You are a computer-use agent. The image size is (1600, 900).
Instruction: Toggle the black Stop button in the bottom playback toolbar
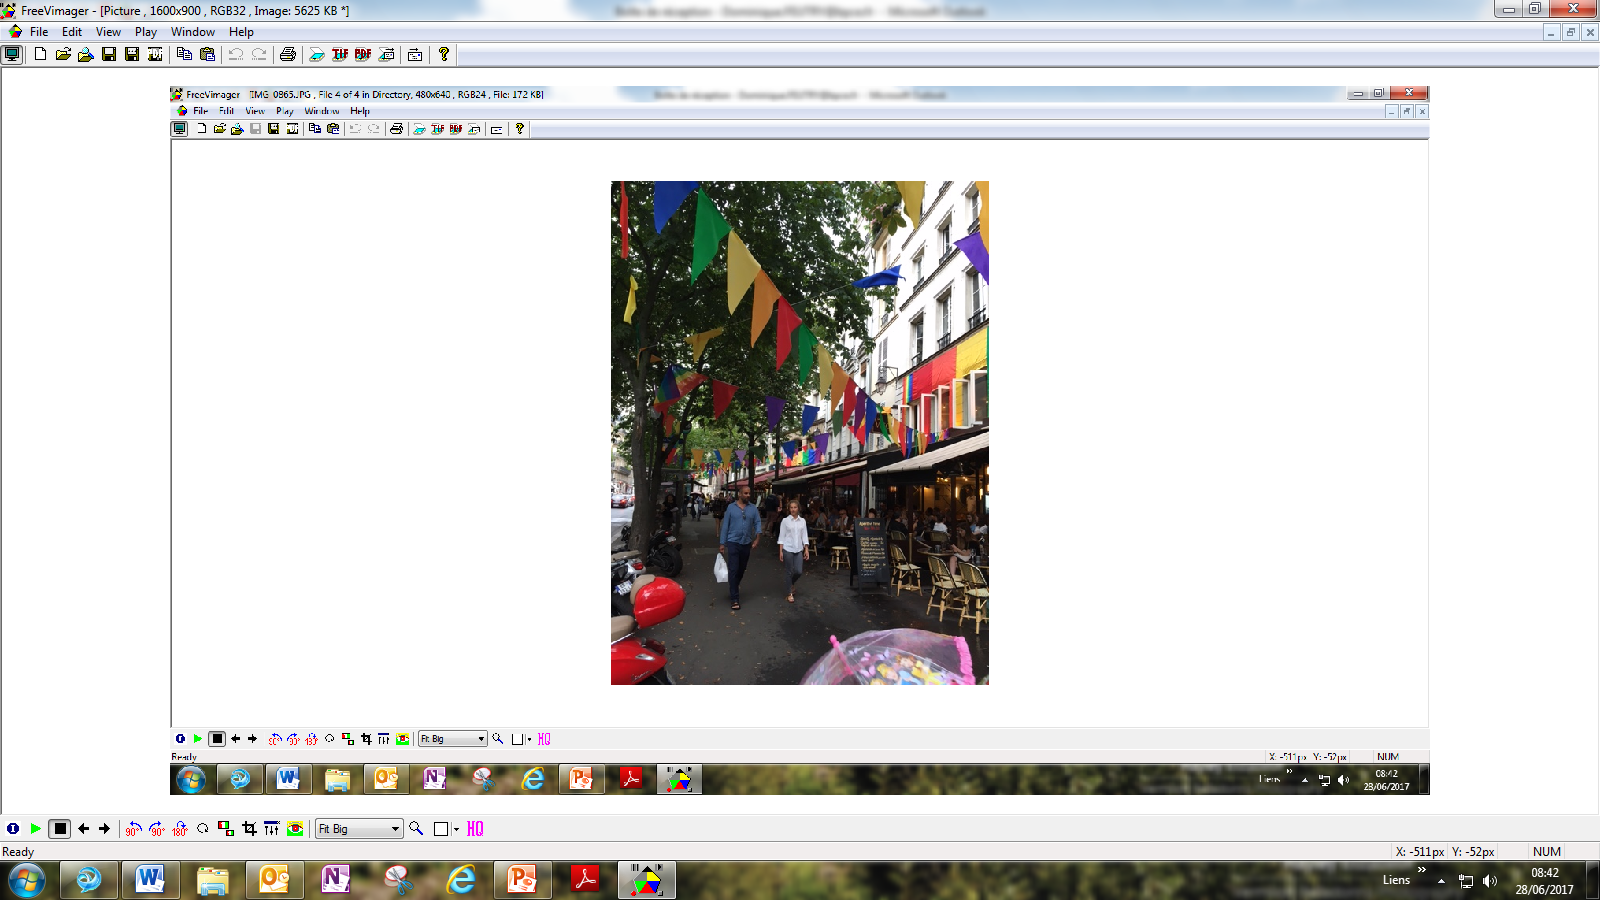(x=60, y=829)
